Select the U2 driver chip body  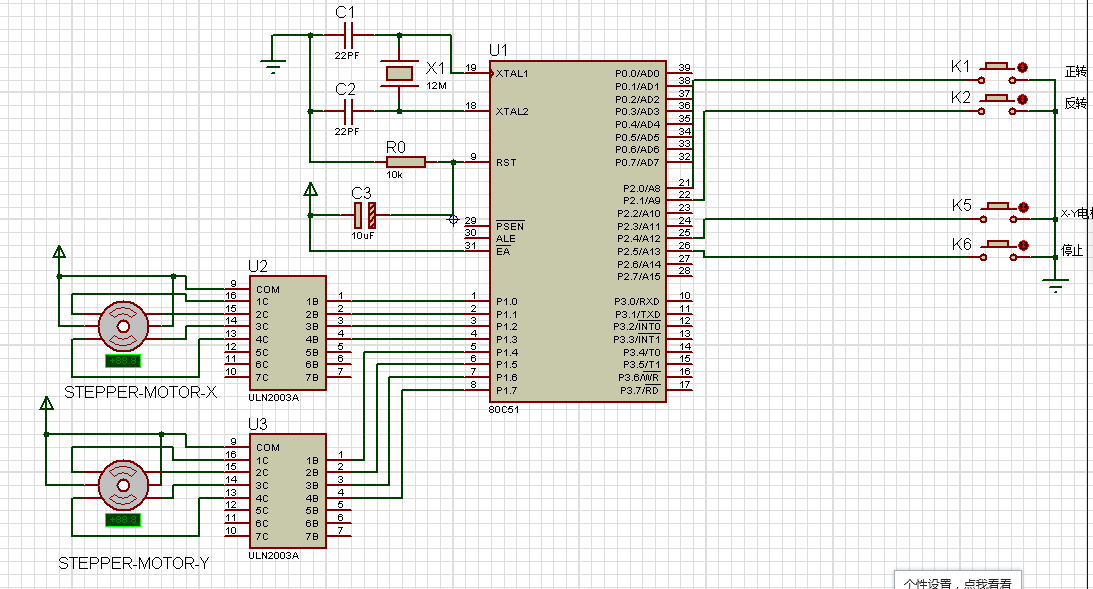click(287, 333)
